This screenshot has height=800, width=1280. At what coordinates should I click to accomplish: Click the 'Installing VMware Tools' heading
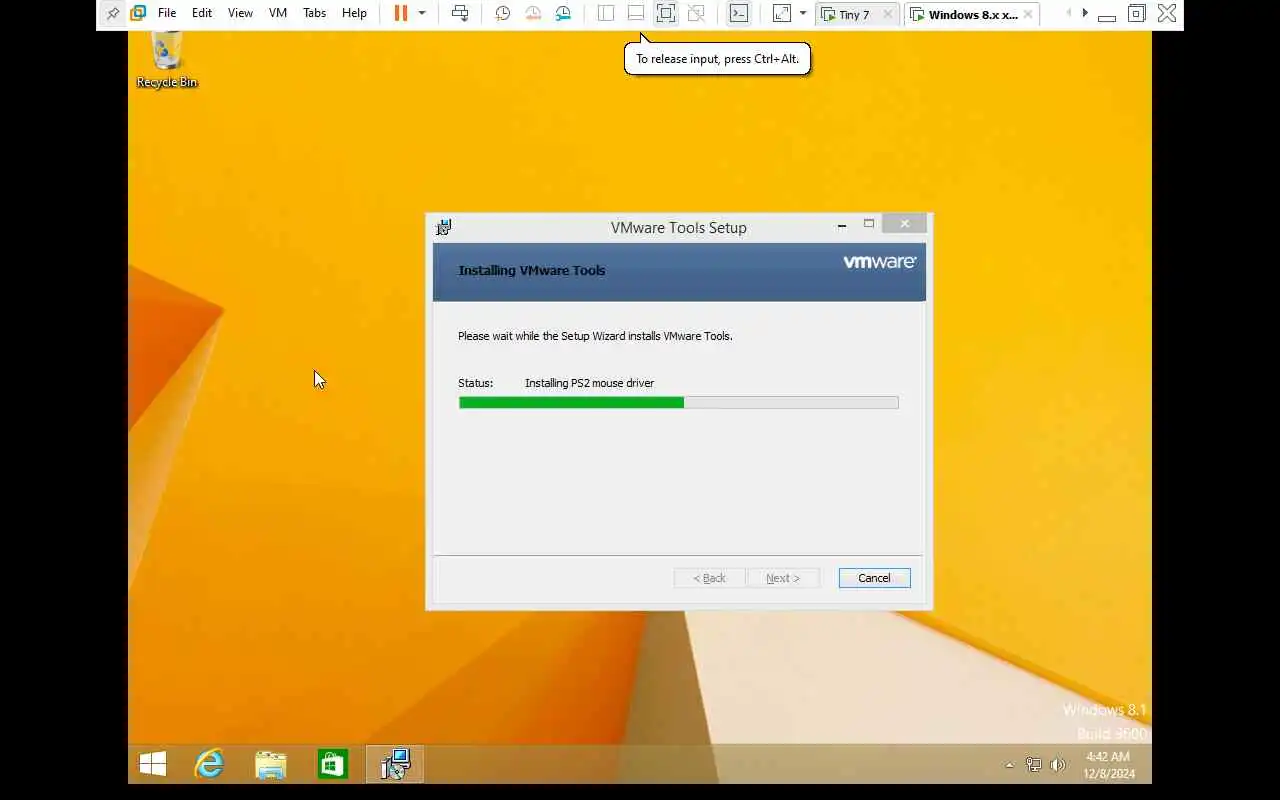click(x=531, y=270)
